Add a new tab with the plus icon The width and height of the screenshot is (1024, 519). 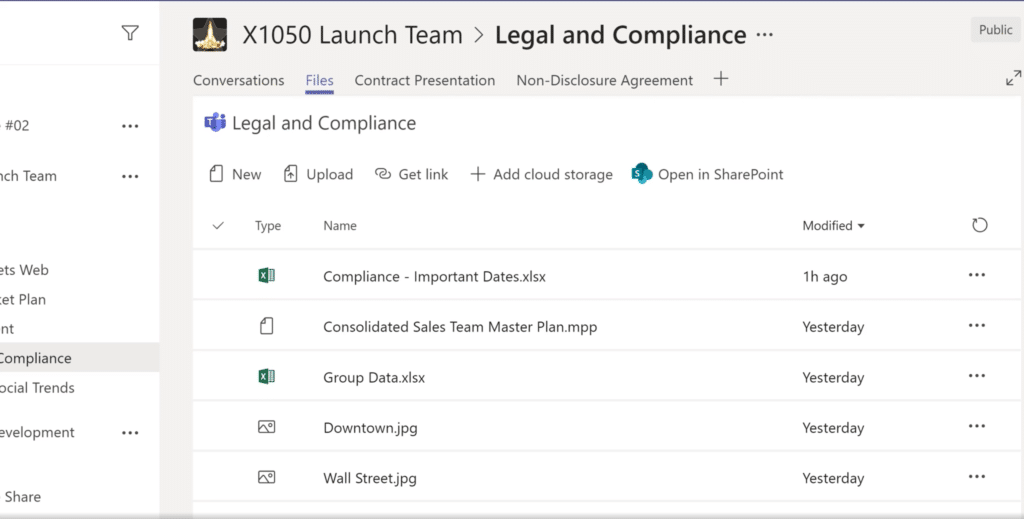pyautogui.click(x=720, y=79)
